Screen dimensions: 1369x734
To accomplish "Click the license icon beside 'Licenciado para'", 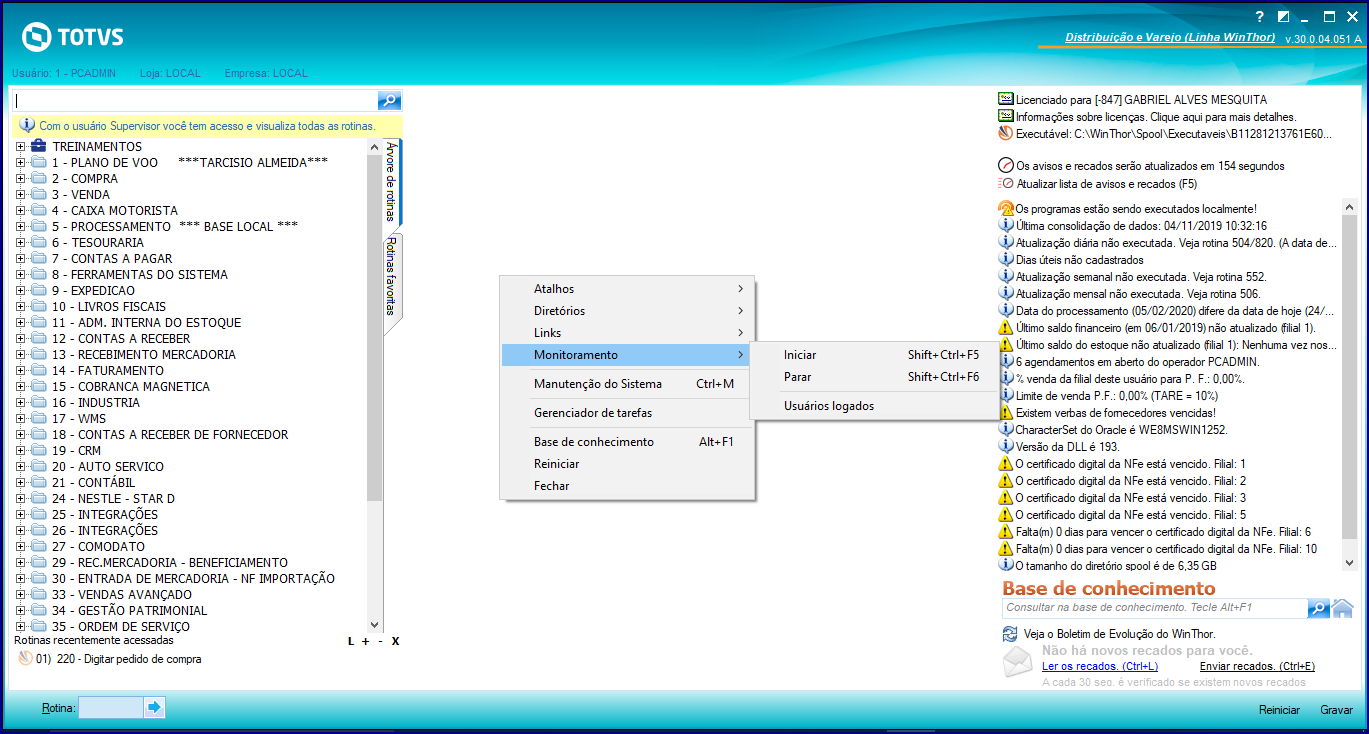I will point(1006,99).
